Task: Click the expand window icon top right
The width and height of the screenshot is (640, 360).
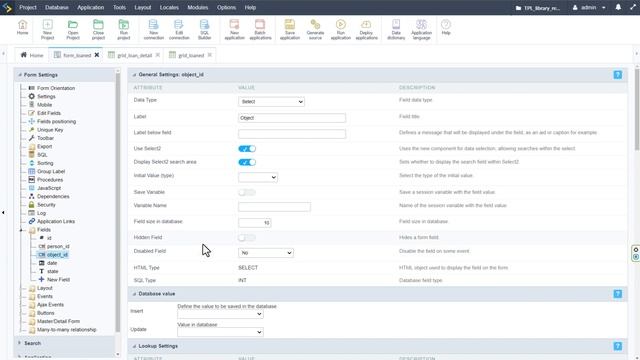Action: (633, 7)
